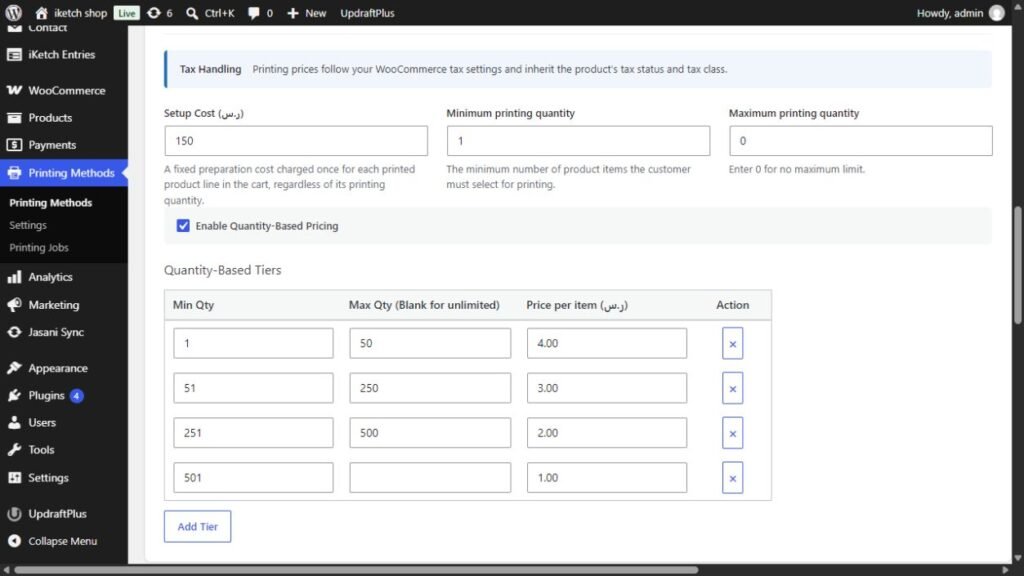The height and width of the screenshot is (576, 1024).
Task: Click the updates icon showing 6
Action: 153,13
